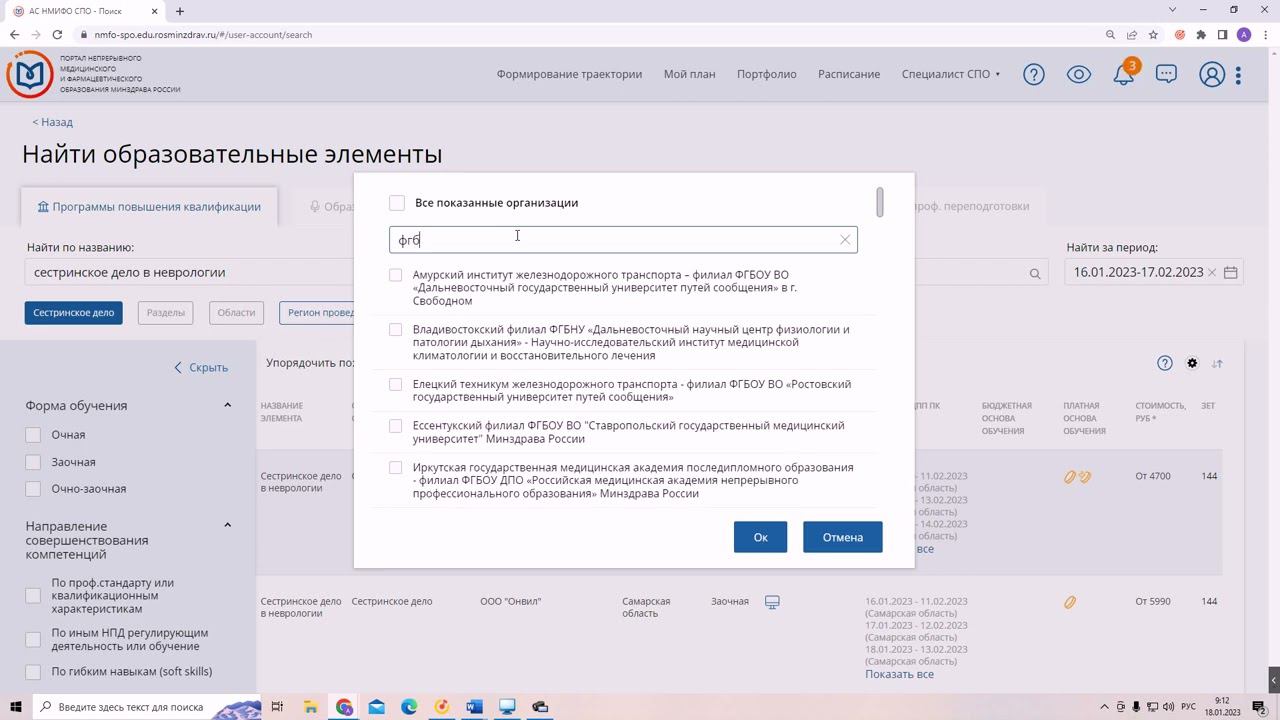Click the portal logo in the header
This screenshot has height=720, width=1280.
(29, 74)
